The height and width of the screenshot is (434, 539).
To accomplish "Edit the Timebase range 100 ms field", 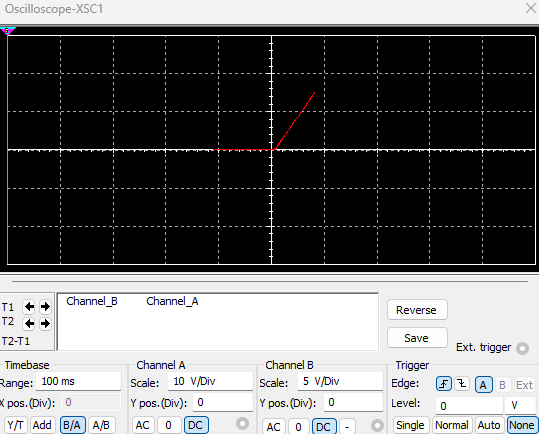I will pyautogui.click(x=78, y=381).
